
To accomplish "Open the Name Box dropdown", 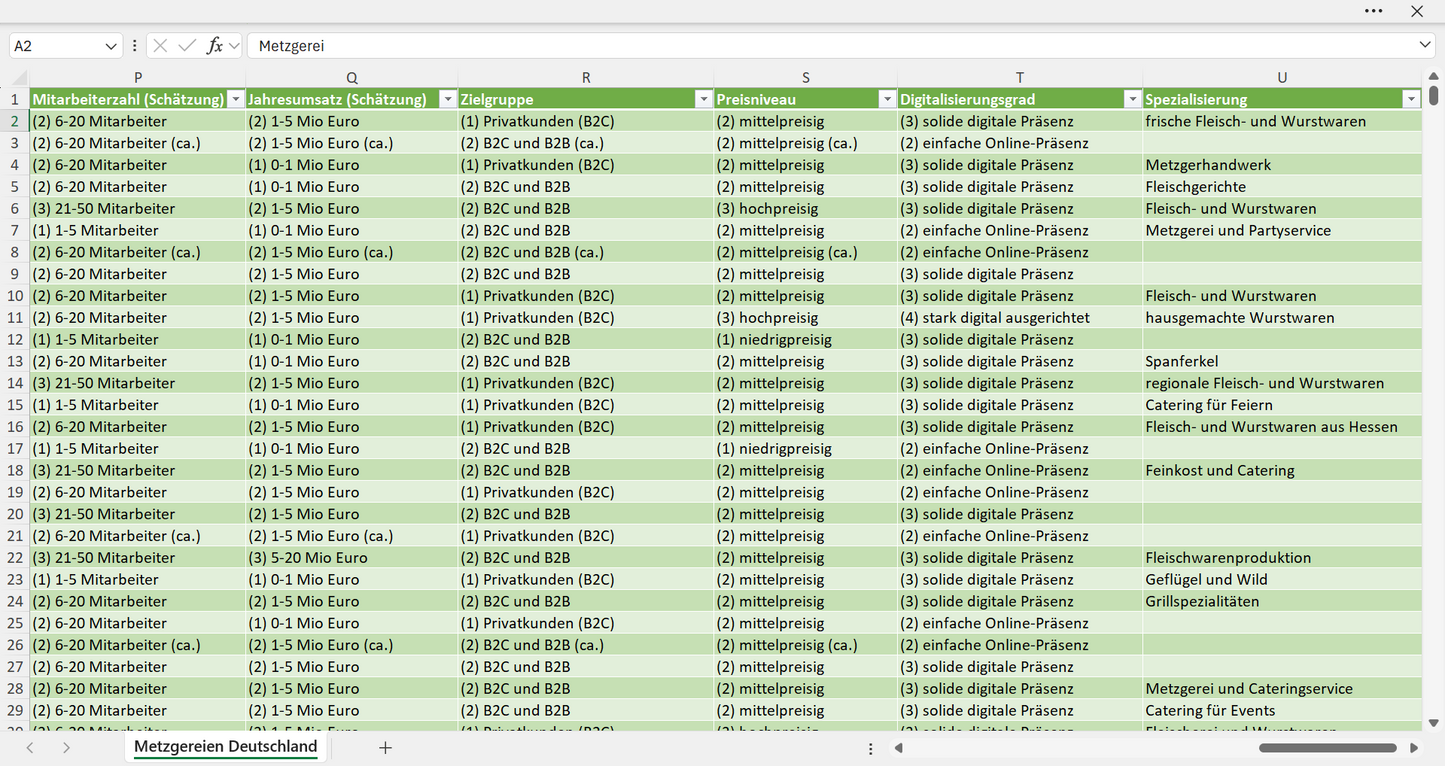I will [110, 46].
